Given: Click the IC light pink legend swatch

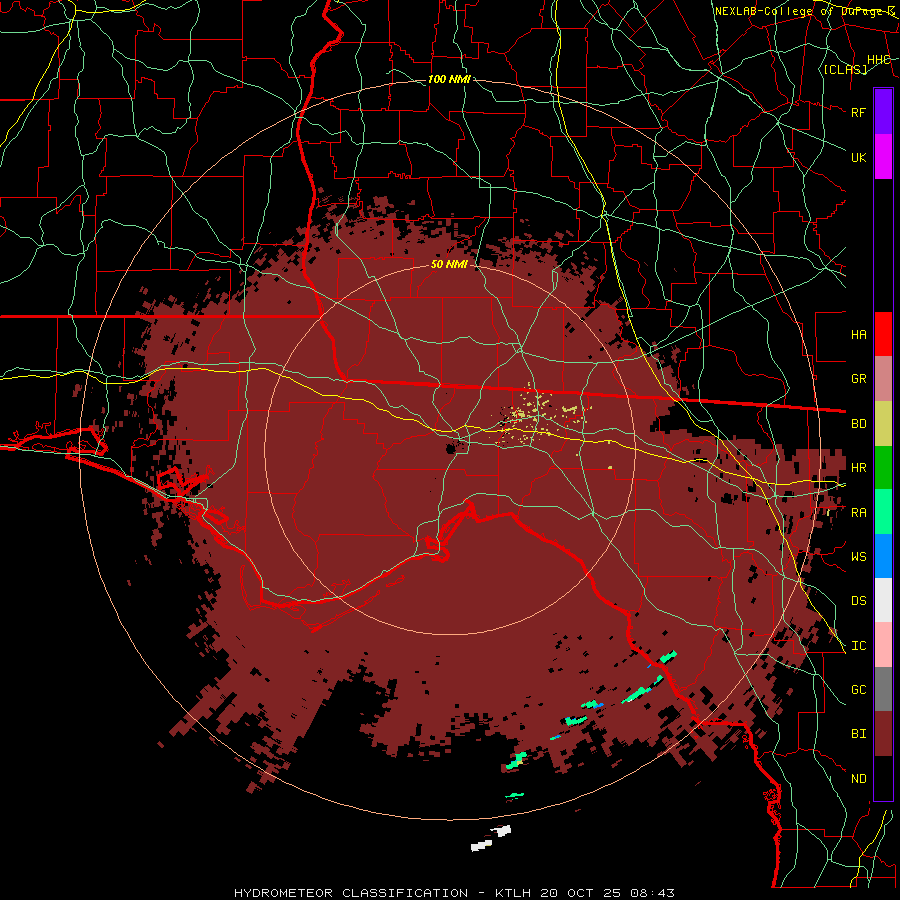Looking at the screenshot, I should (x=883, y=645).
